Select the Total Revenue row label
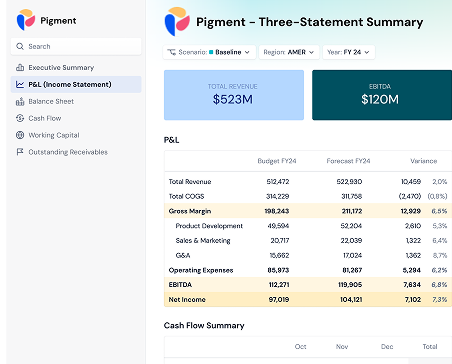452x364 pixels. tap(190, 182)
